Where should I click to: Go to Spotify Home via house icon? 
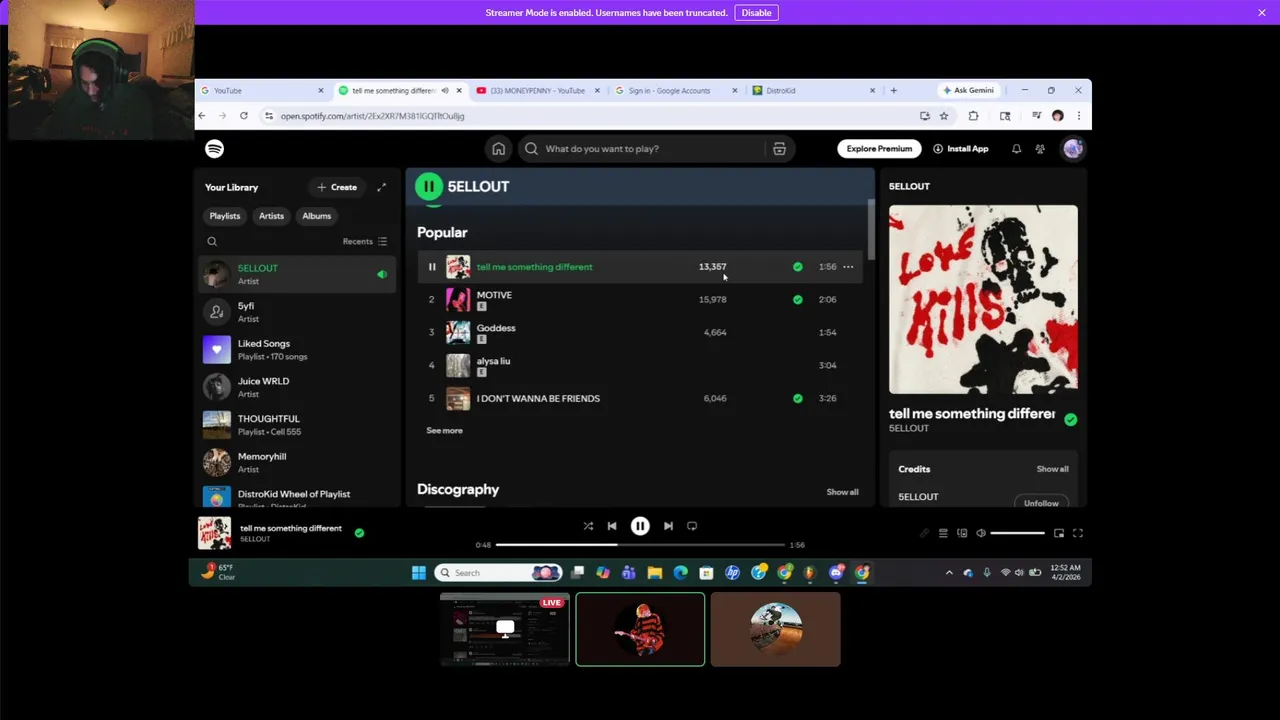[x=498, y=149]
